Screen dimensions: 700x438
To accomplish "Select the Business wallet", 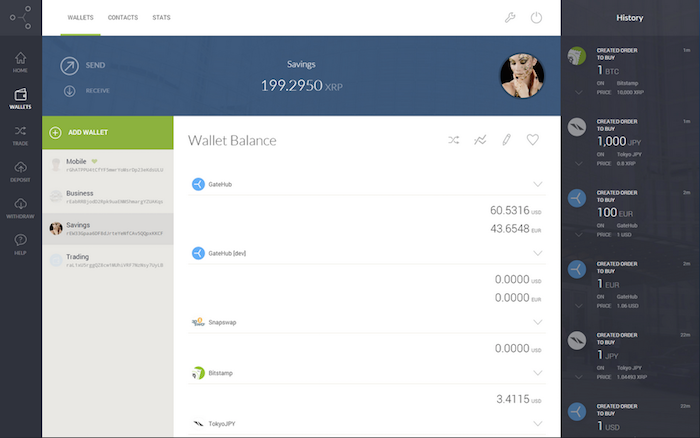I will (108, 197).
